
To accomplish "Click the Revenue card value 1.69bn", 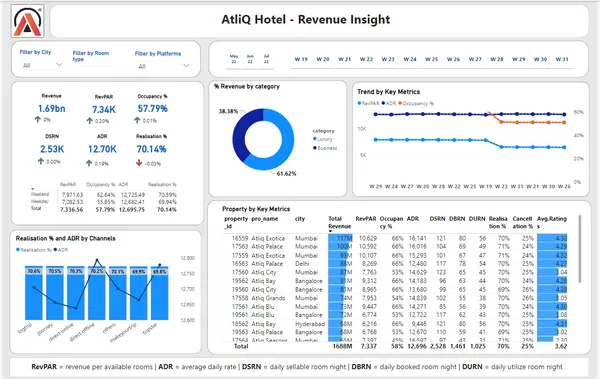I will pyautogui.click(x=52, y=109).
